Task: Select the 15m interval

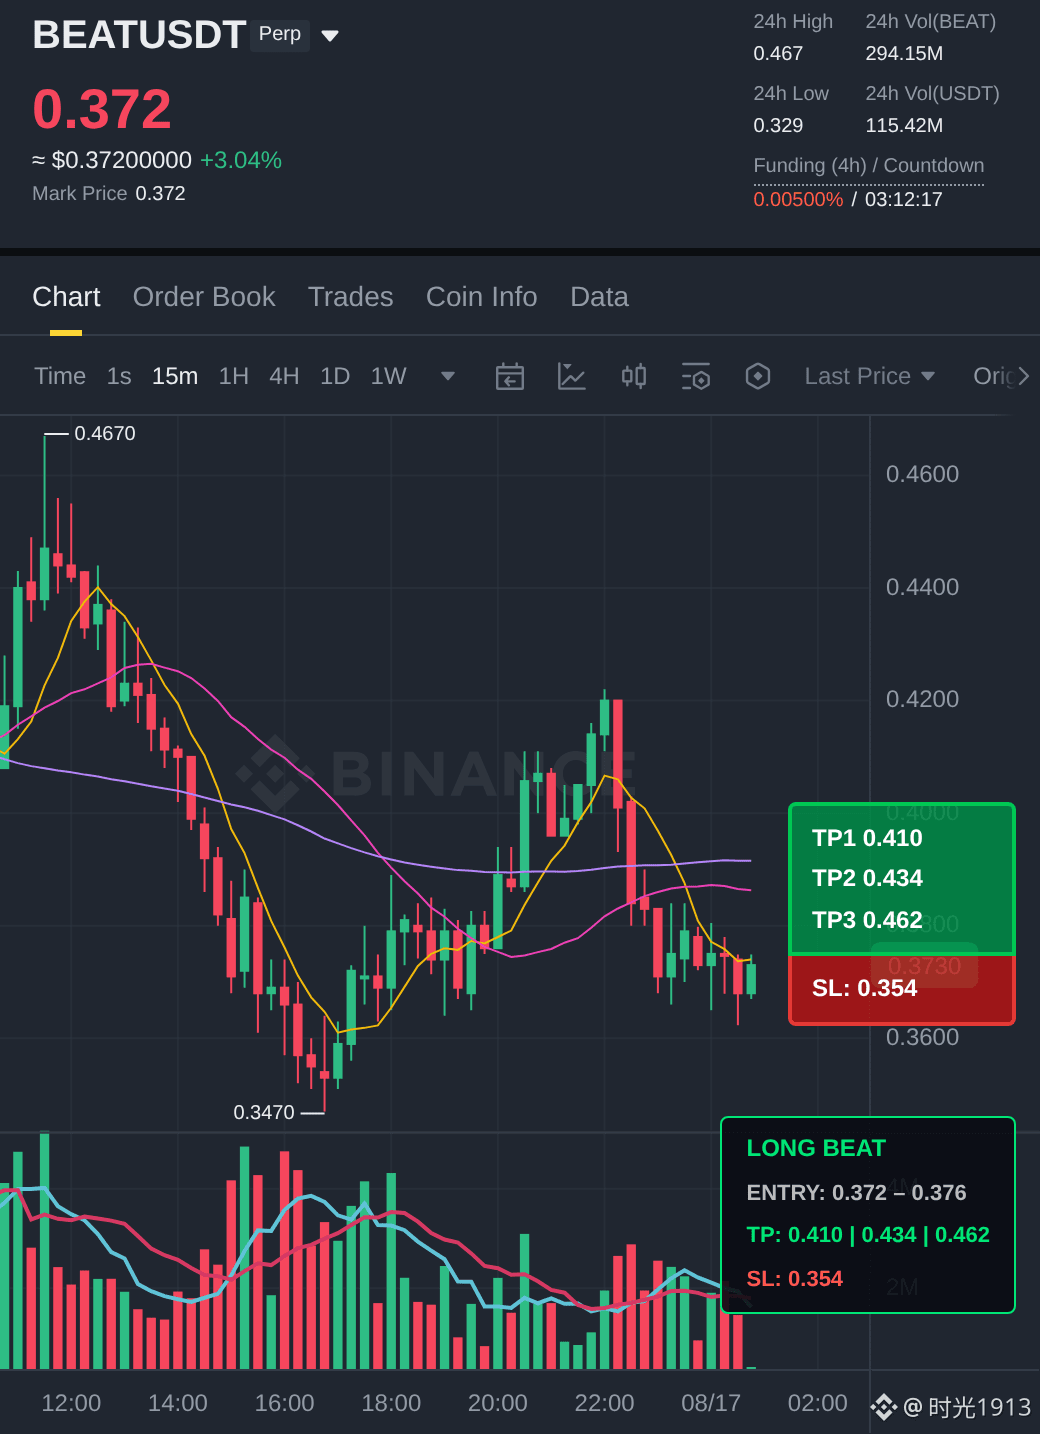Action: [x=175, y=376]
